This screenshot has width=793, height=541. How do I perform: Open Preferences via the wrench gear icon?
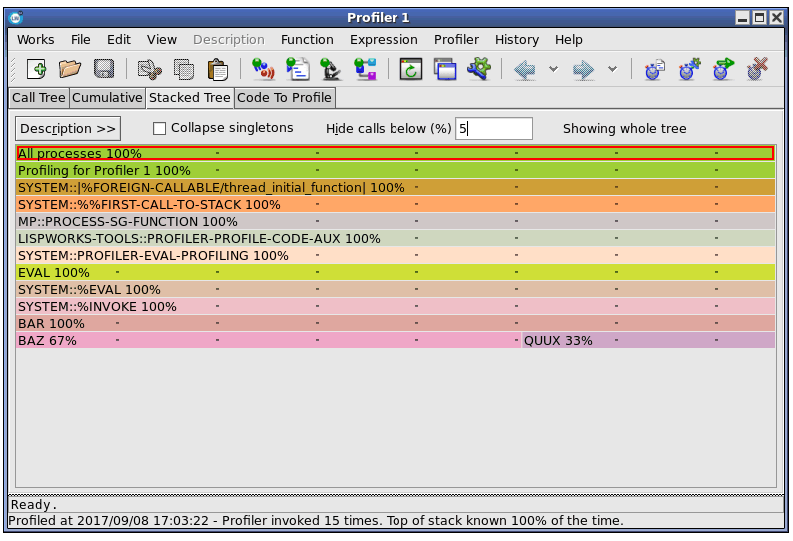tap(479, 68)
